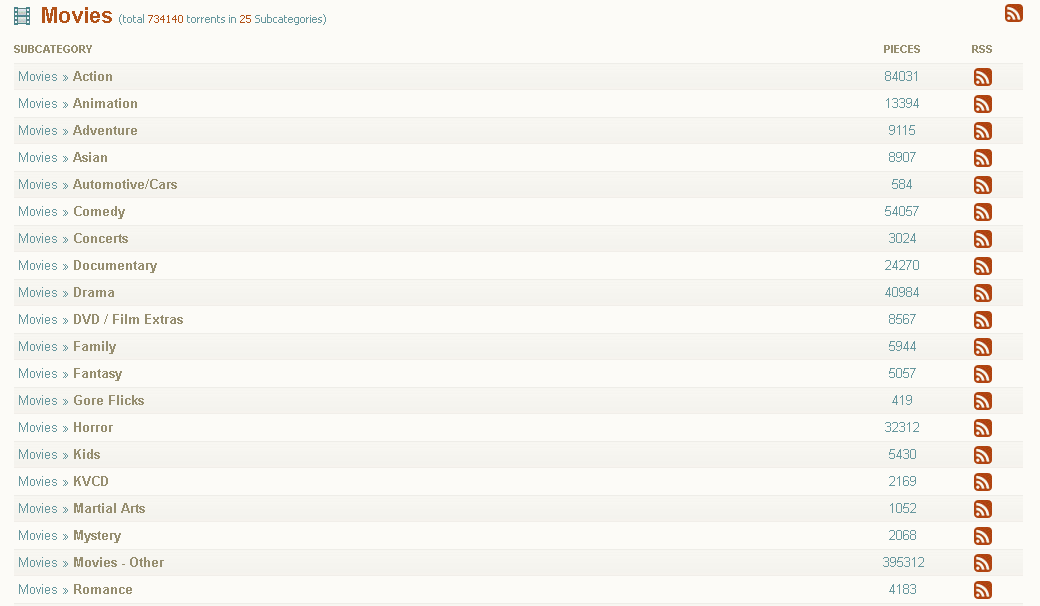Click the Martial Arts RSS icon
The image size is (1040, 606).
point(982,509)
